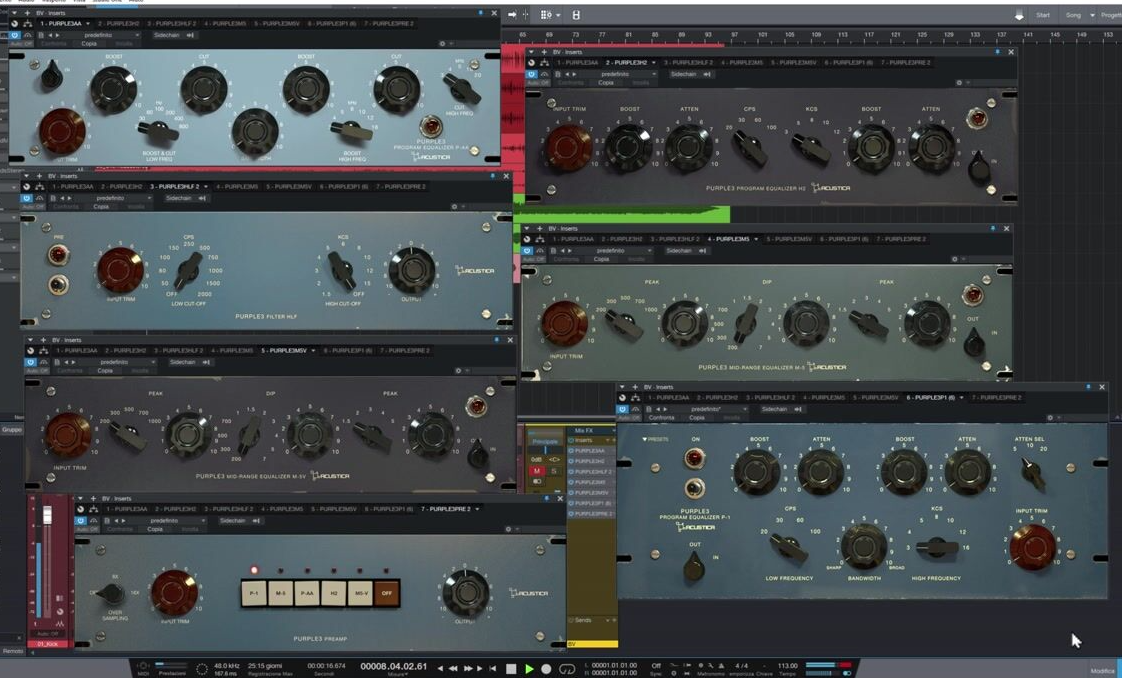Screen dimensions: 1122x678
Task: Select the OFF button on Purple3 Preamp
Action: pos(387,594)
